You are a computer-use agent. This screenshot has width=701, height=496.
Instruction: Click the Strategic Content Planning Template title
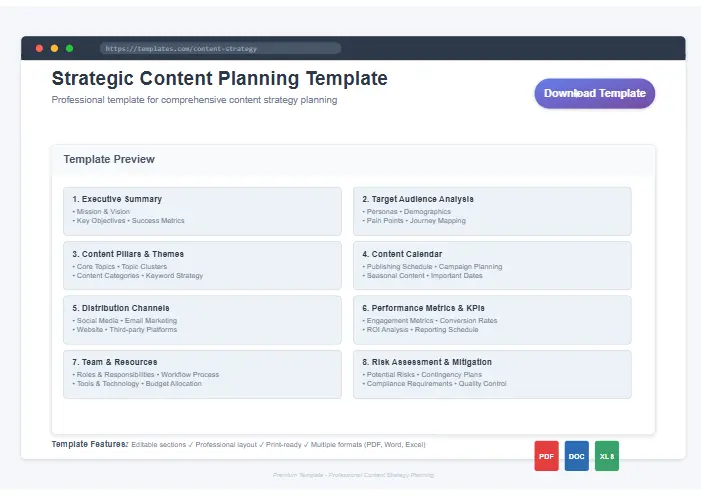220,78
